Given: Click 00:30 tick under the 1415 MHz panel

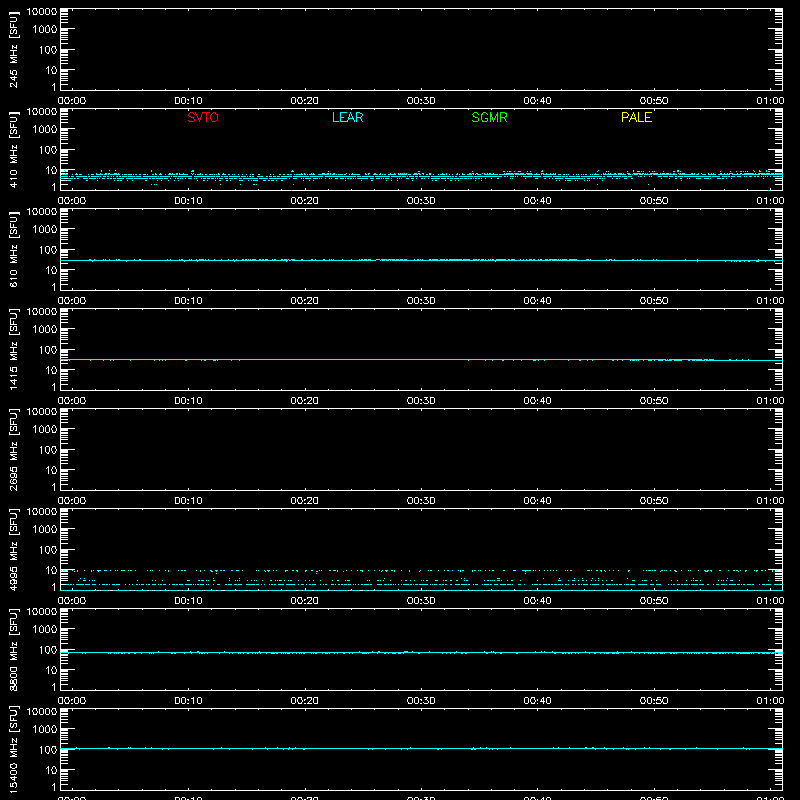Looking at the screenshot, I should (421, 401).
